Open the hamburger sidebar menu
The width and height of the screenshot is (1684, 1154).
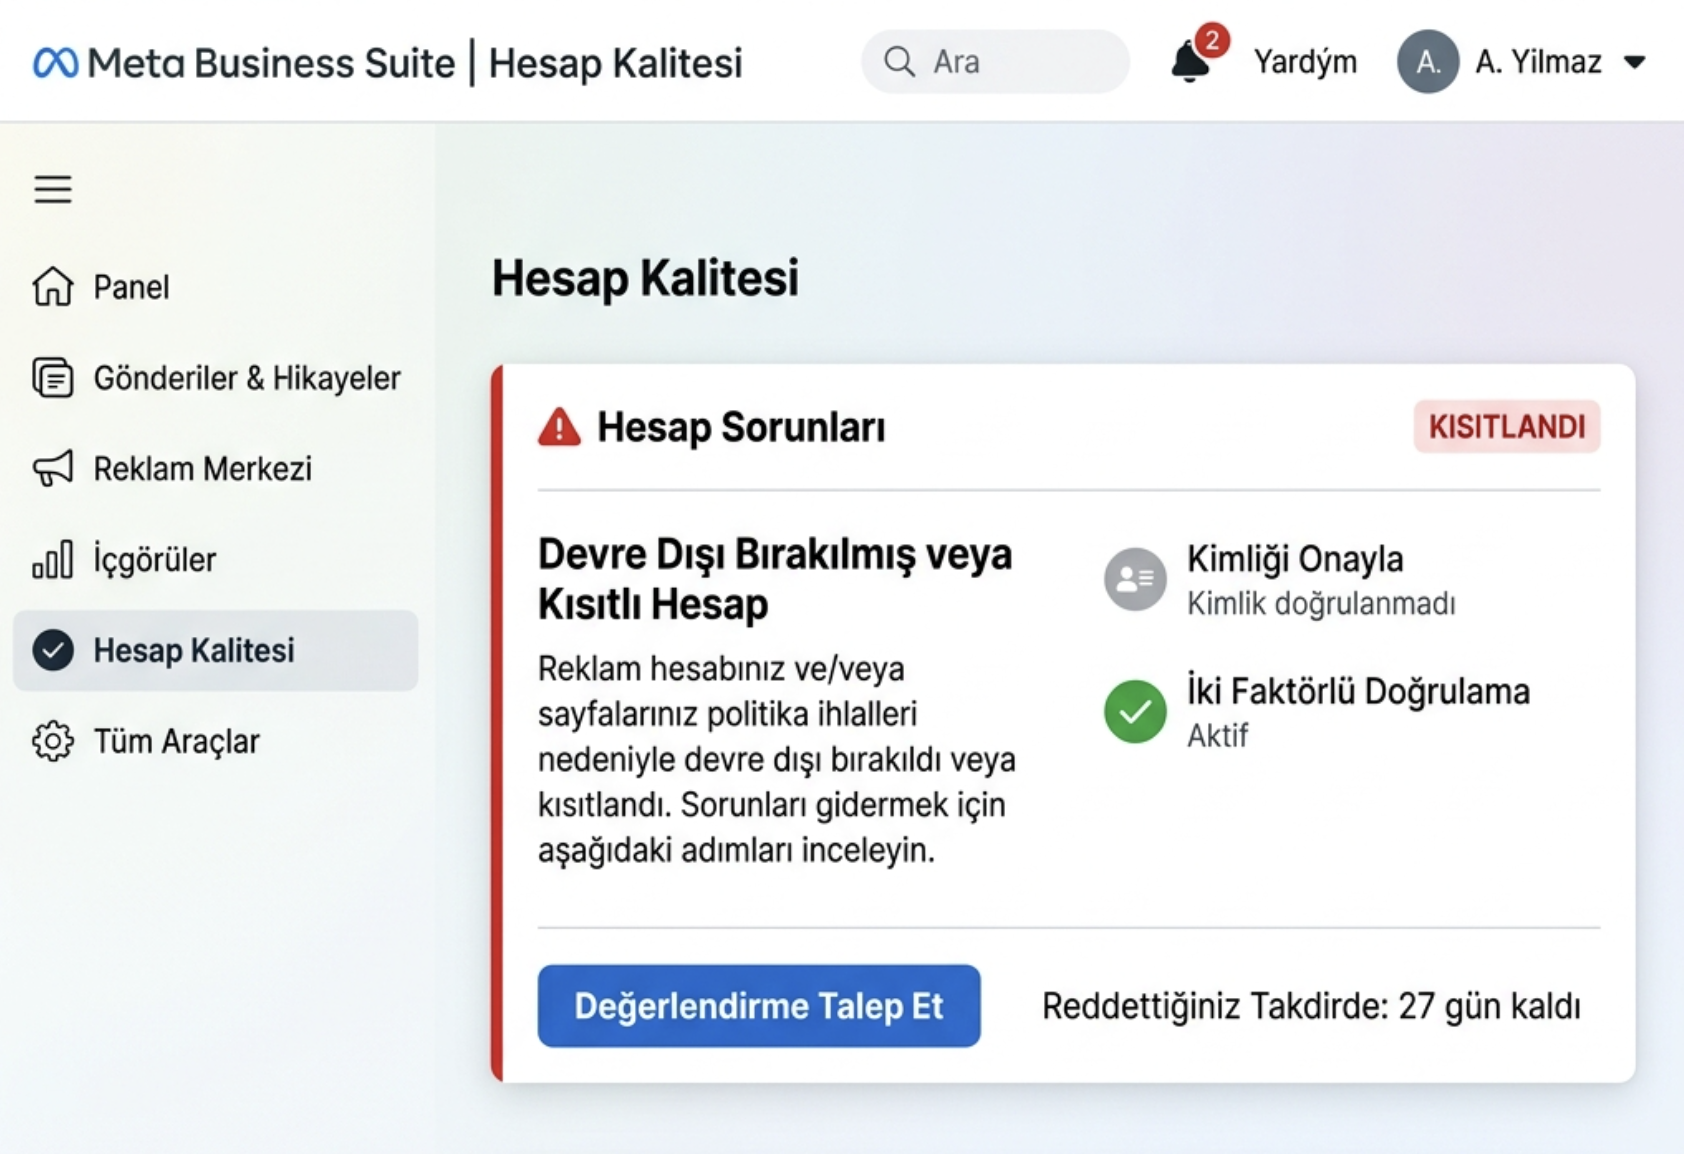(53, 189)
